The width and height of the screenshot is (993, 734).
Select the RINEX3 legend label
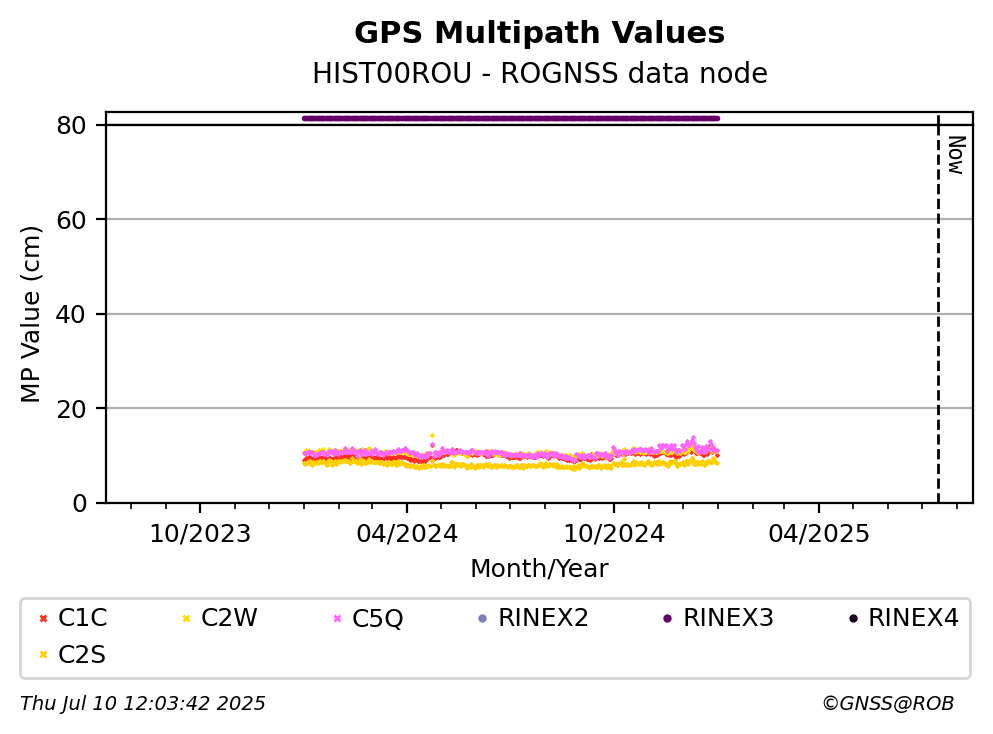point(728,618)
